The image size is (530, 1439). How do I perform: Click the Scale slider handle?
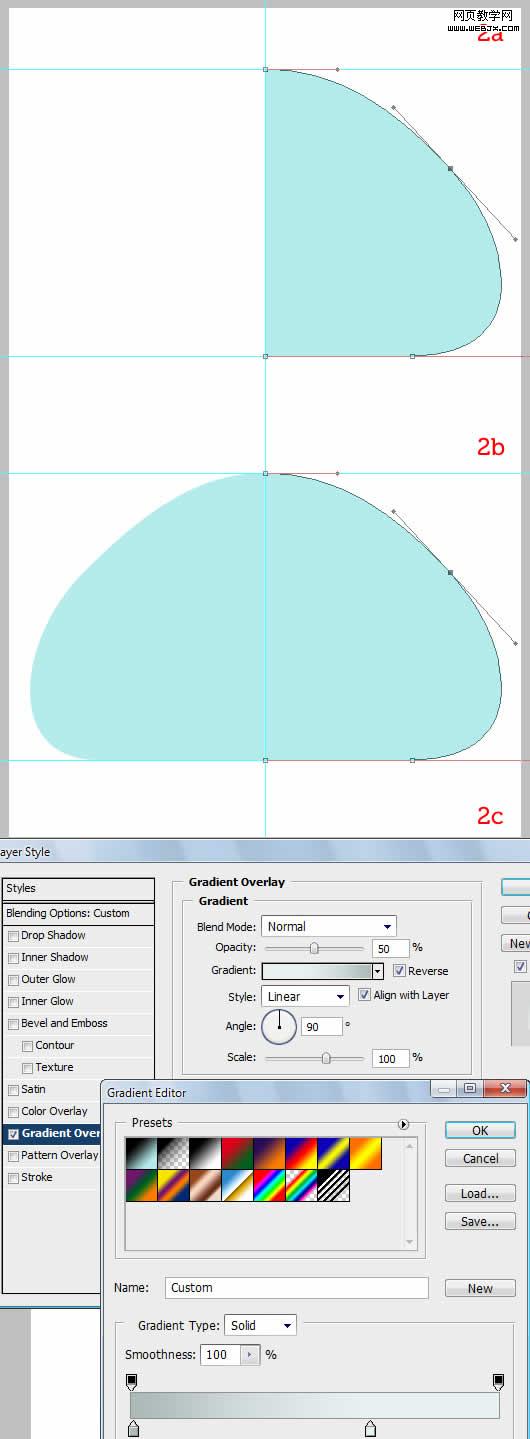(326, 1058)
